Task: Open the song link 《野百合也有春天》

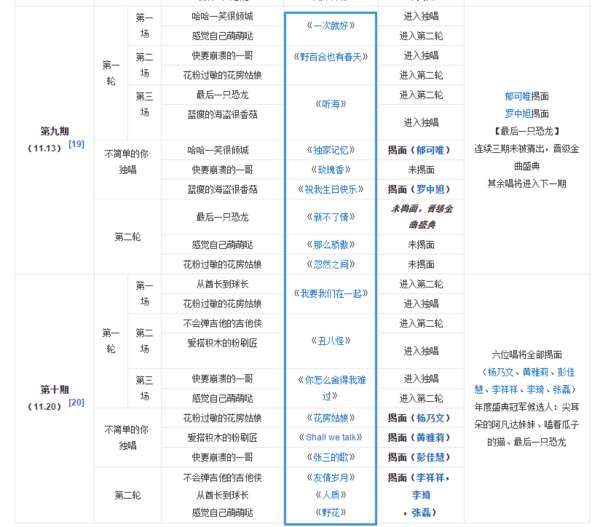Action: (x=331, y=57)
